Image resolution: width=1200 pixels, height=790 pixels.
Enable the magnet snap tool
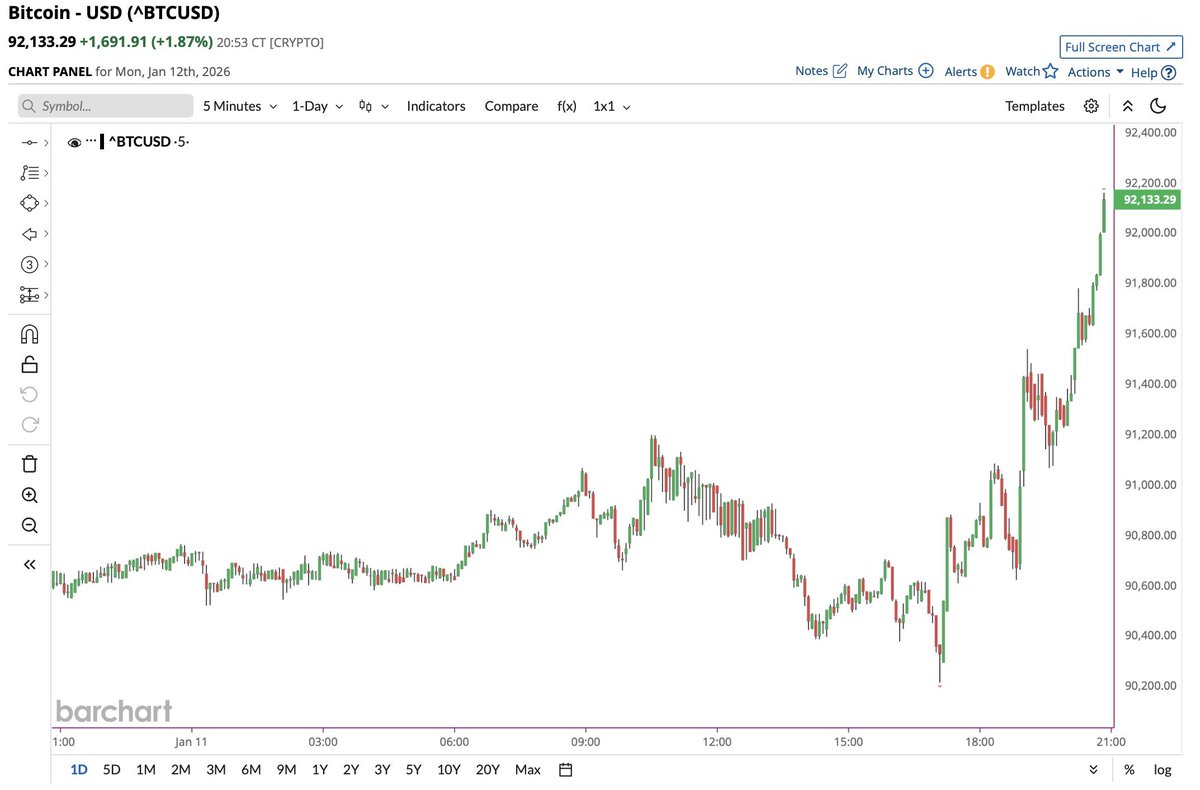click(29, 333)
